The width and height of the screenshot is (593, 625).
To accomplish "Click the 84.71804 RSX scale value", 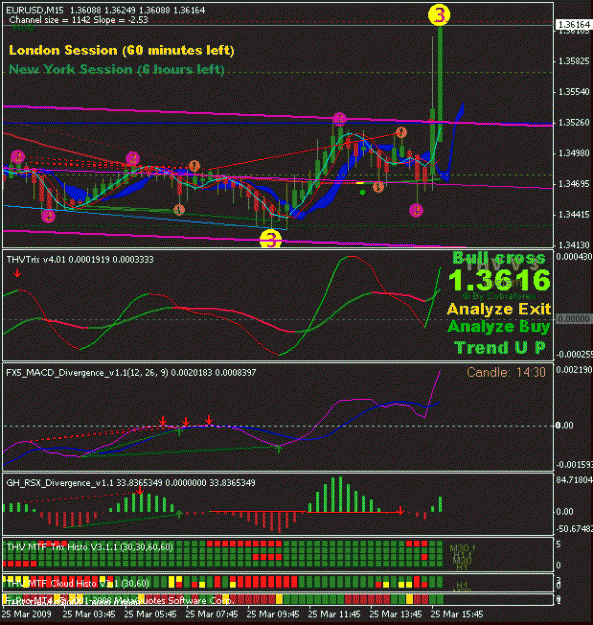I will (x=574, y=480).
